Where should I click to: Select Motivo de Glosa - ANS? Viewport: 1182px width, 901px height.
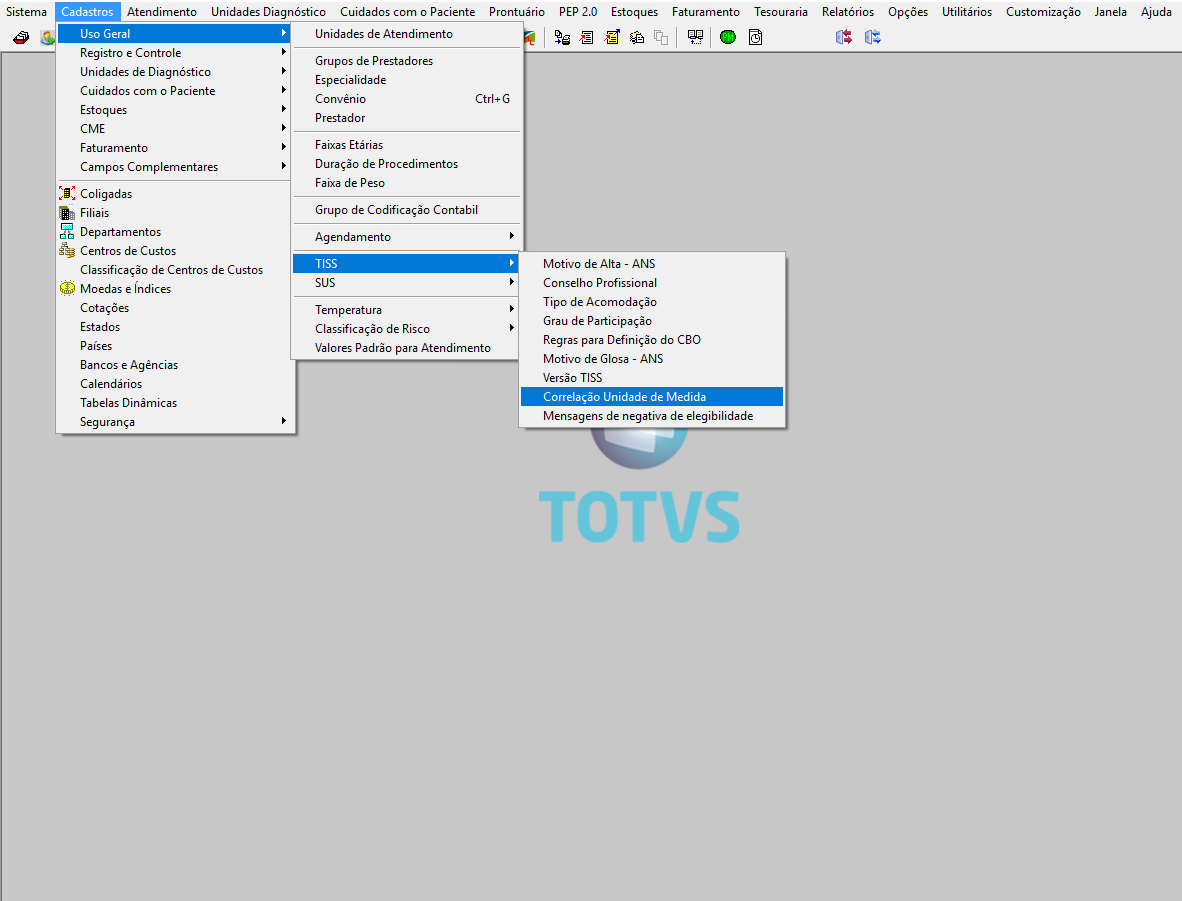[652, 359]
